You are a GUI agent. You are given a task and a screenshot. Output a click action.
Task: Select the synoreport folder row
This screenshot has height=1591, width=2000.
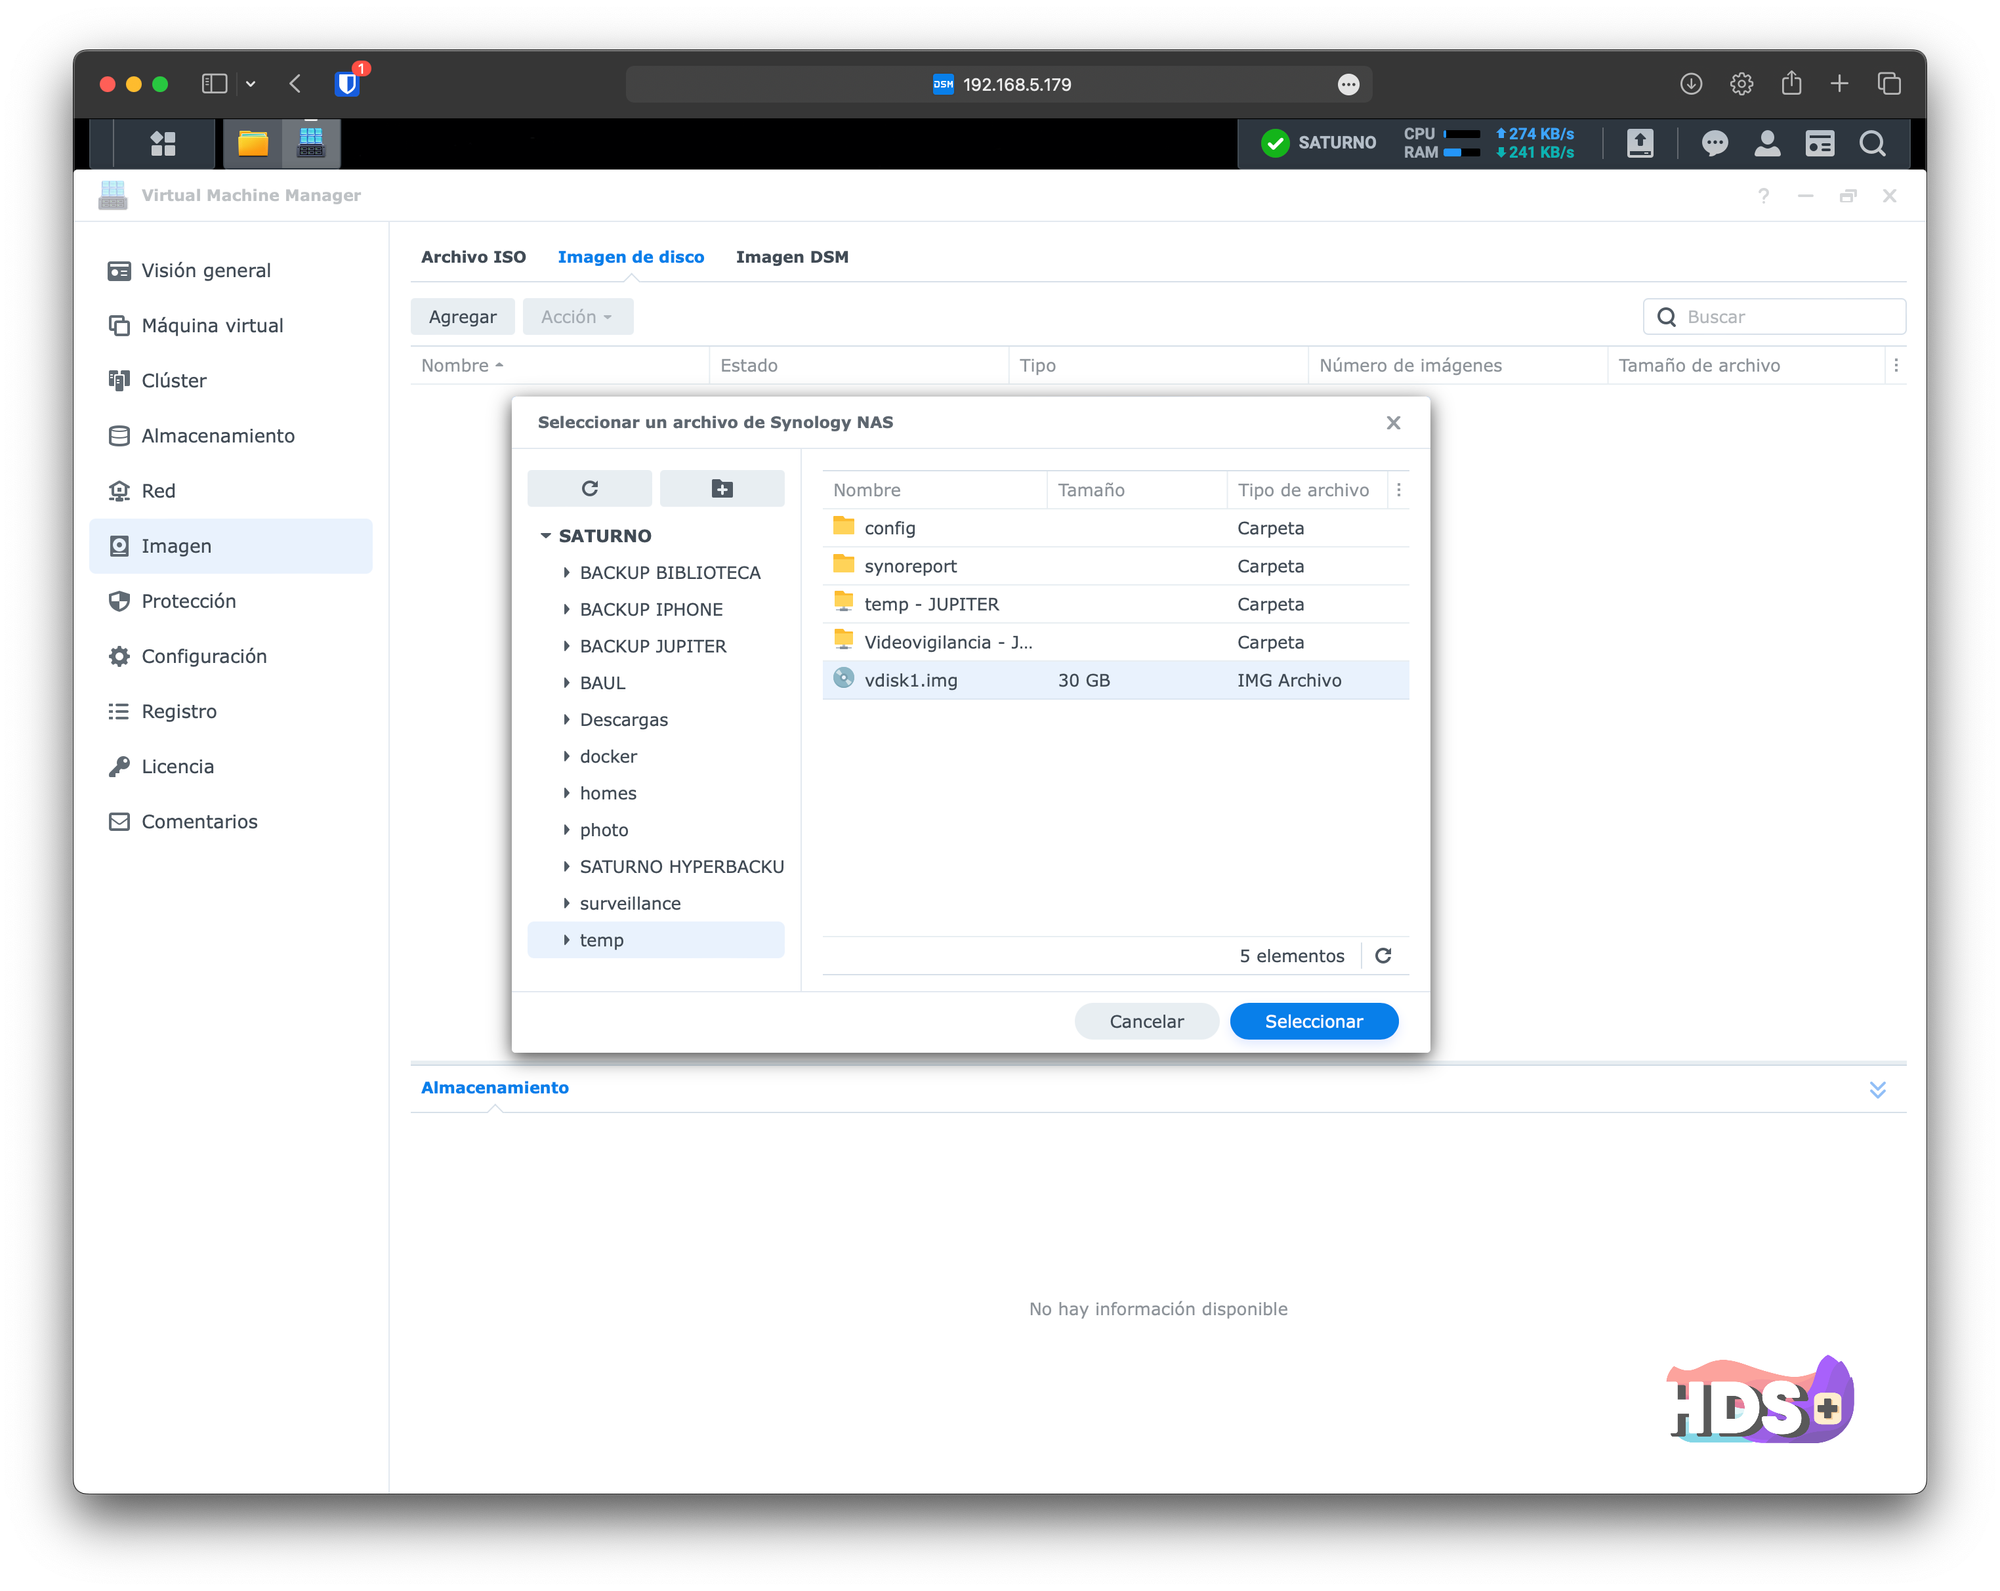click(x=1116, y=566)
